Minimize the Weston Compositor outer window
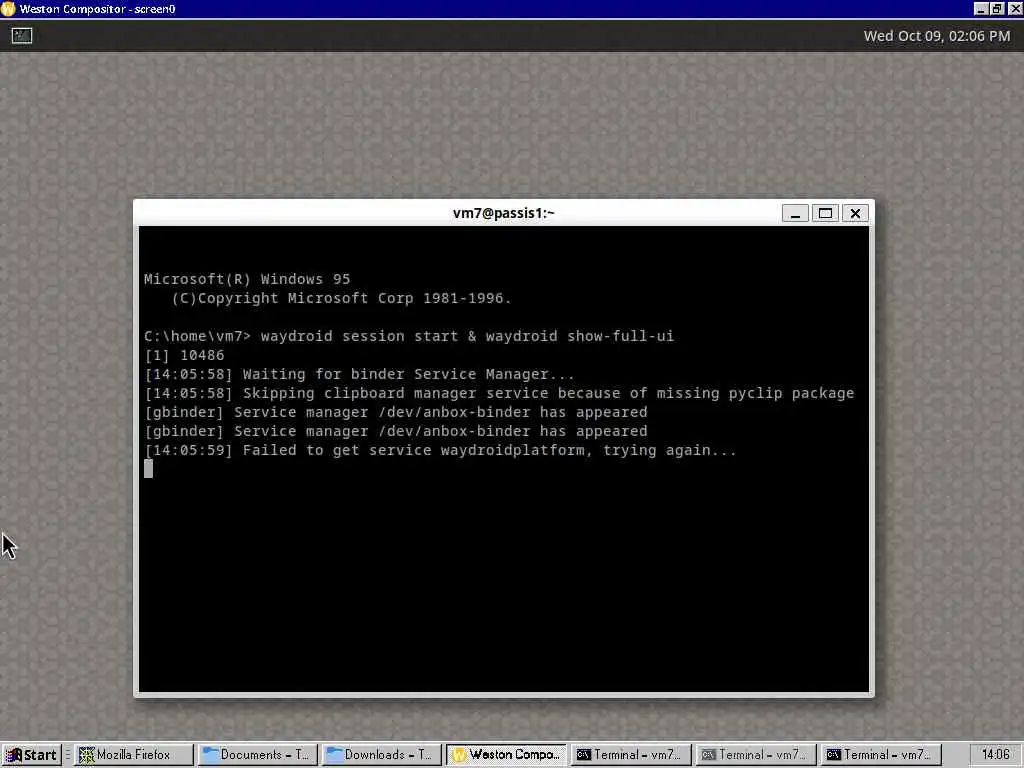 click(x=980, y=9)
